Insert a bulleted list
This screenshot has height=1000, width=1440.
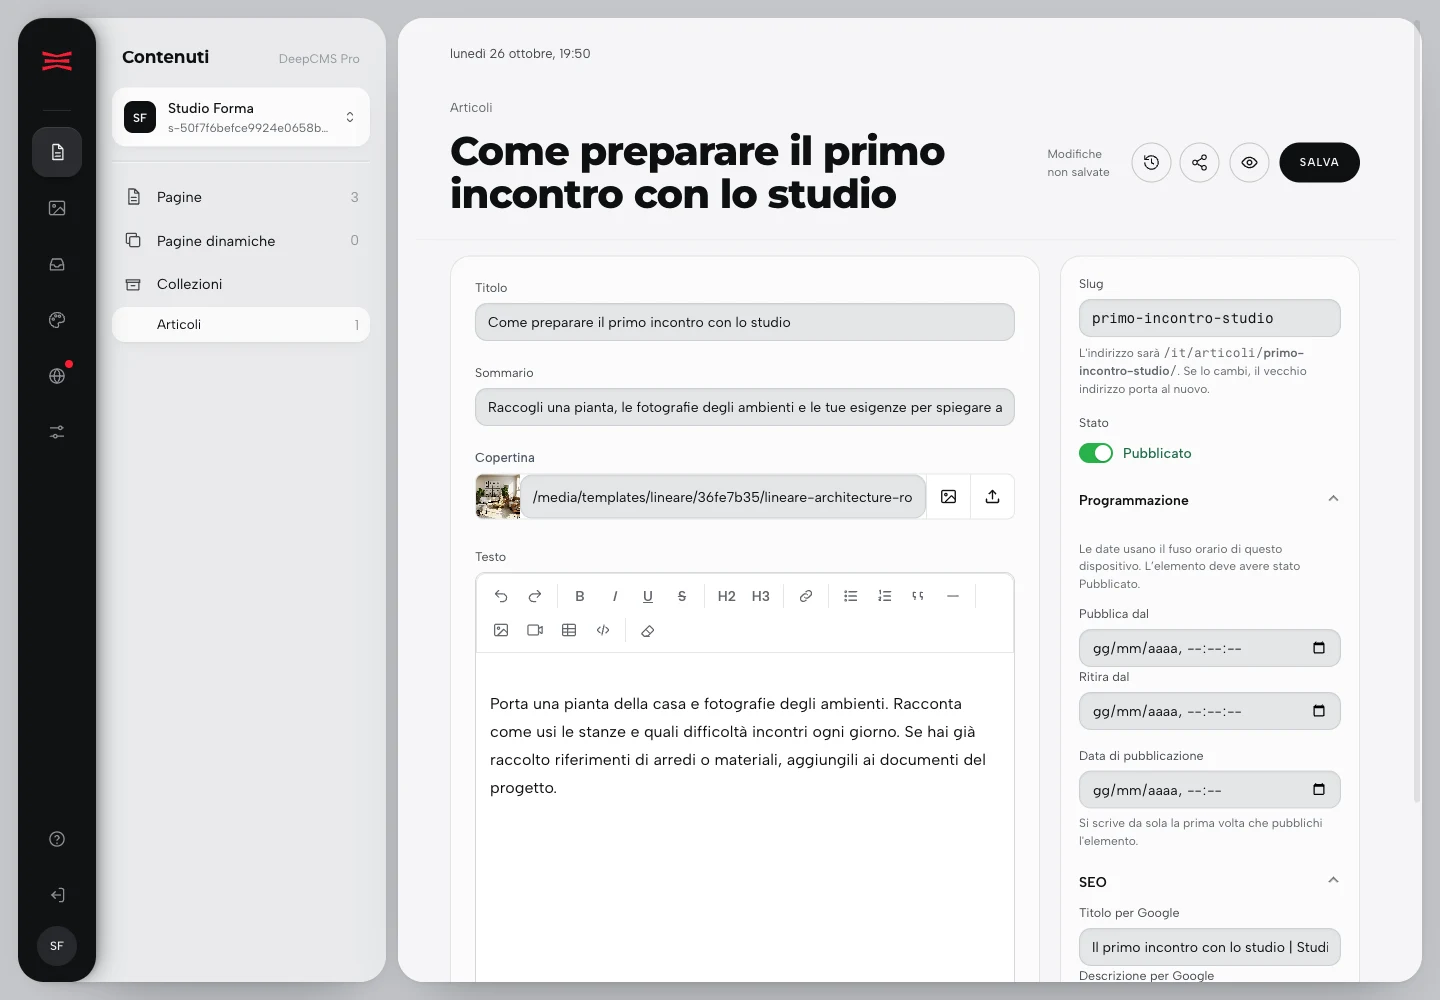click(851, 596)
